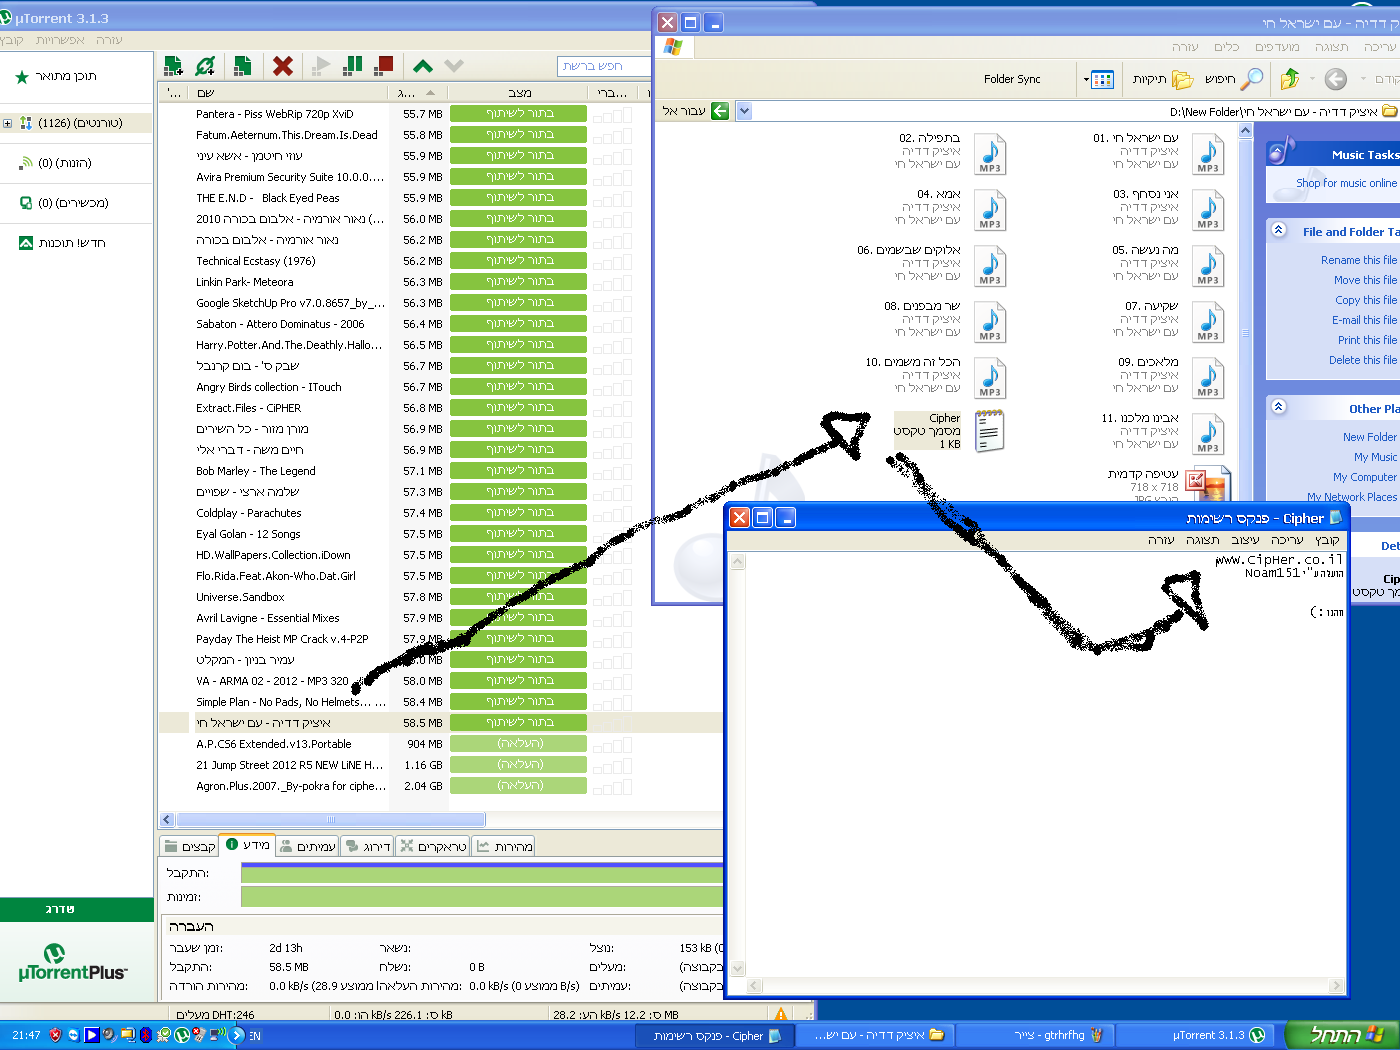1400x1050 pixels.
Task: Move torrent up the queue with green arrow
Action: pyautogui.click(x=423, y=66)
